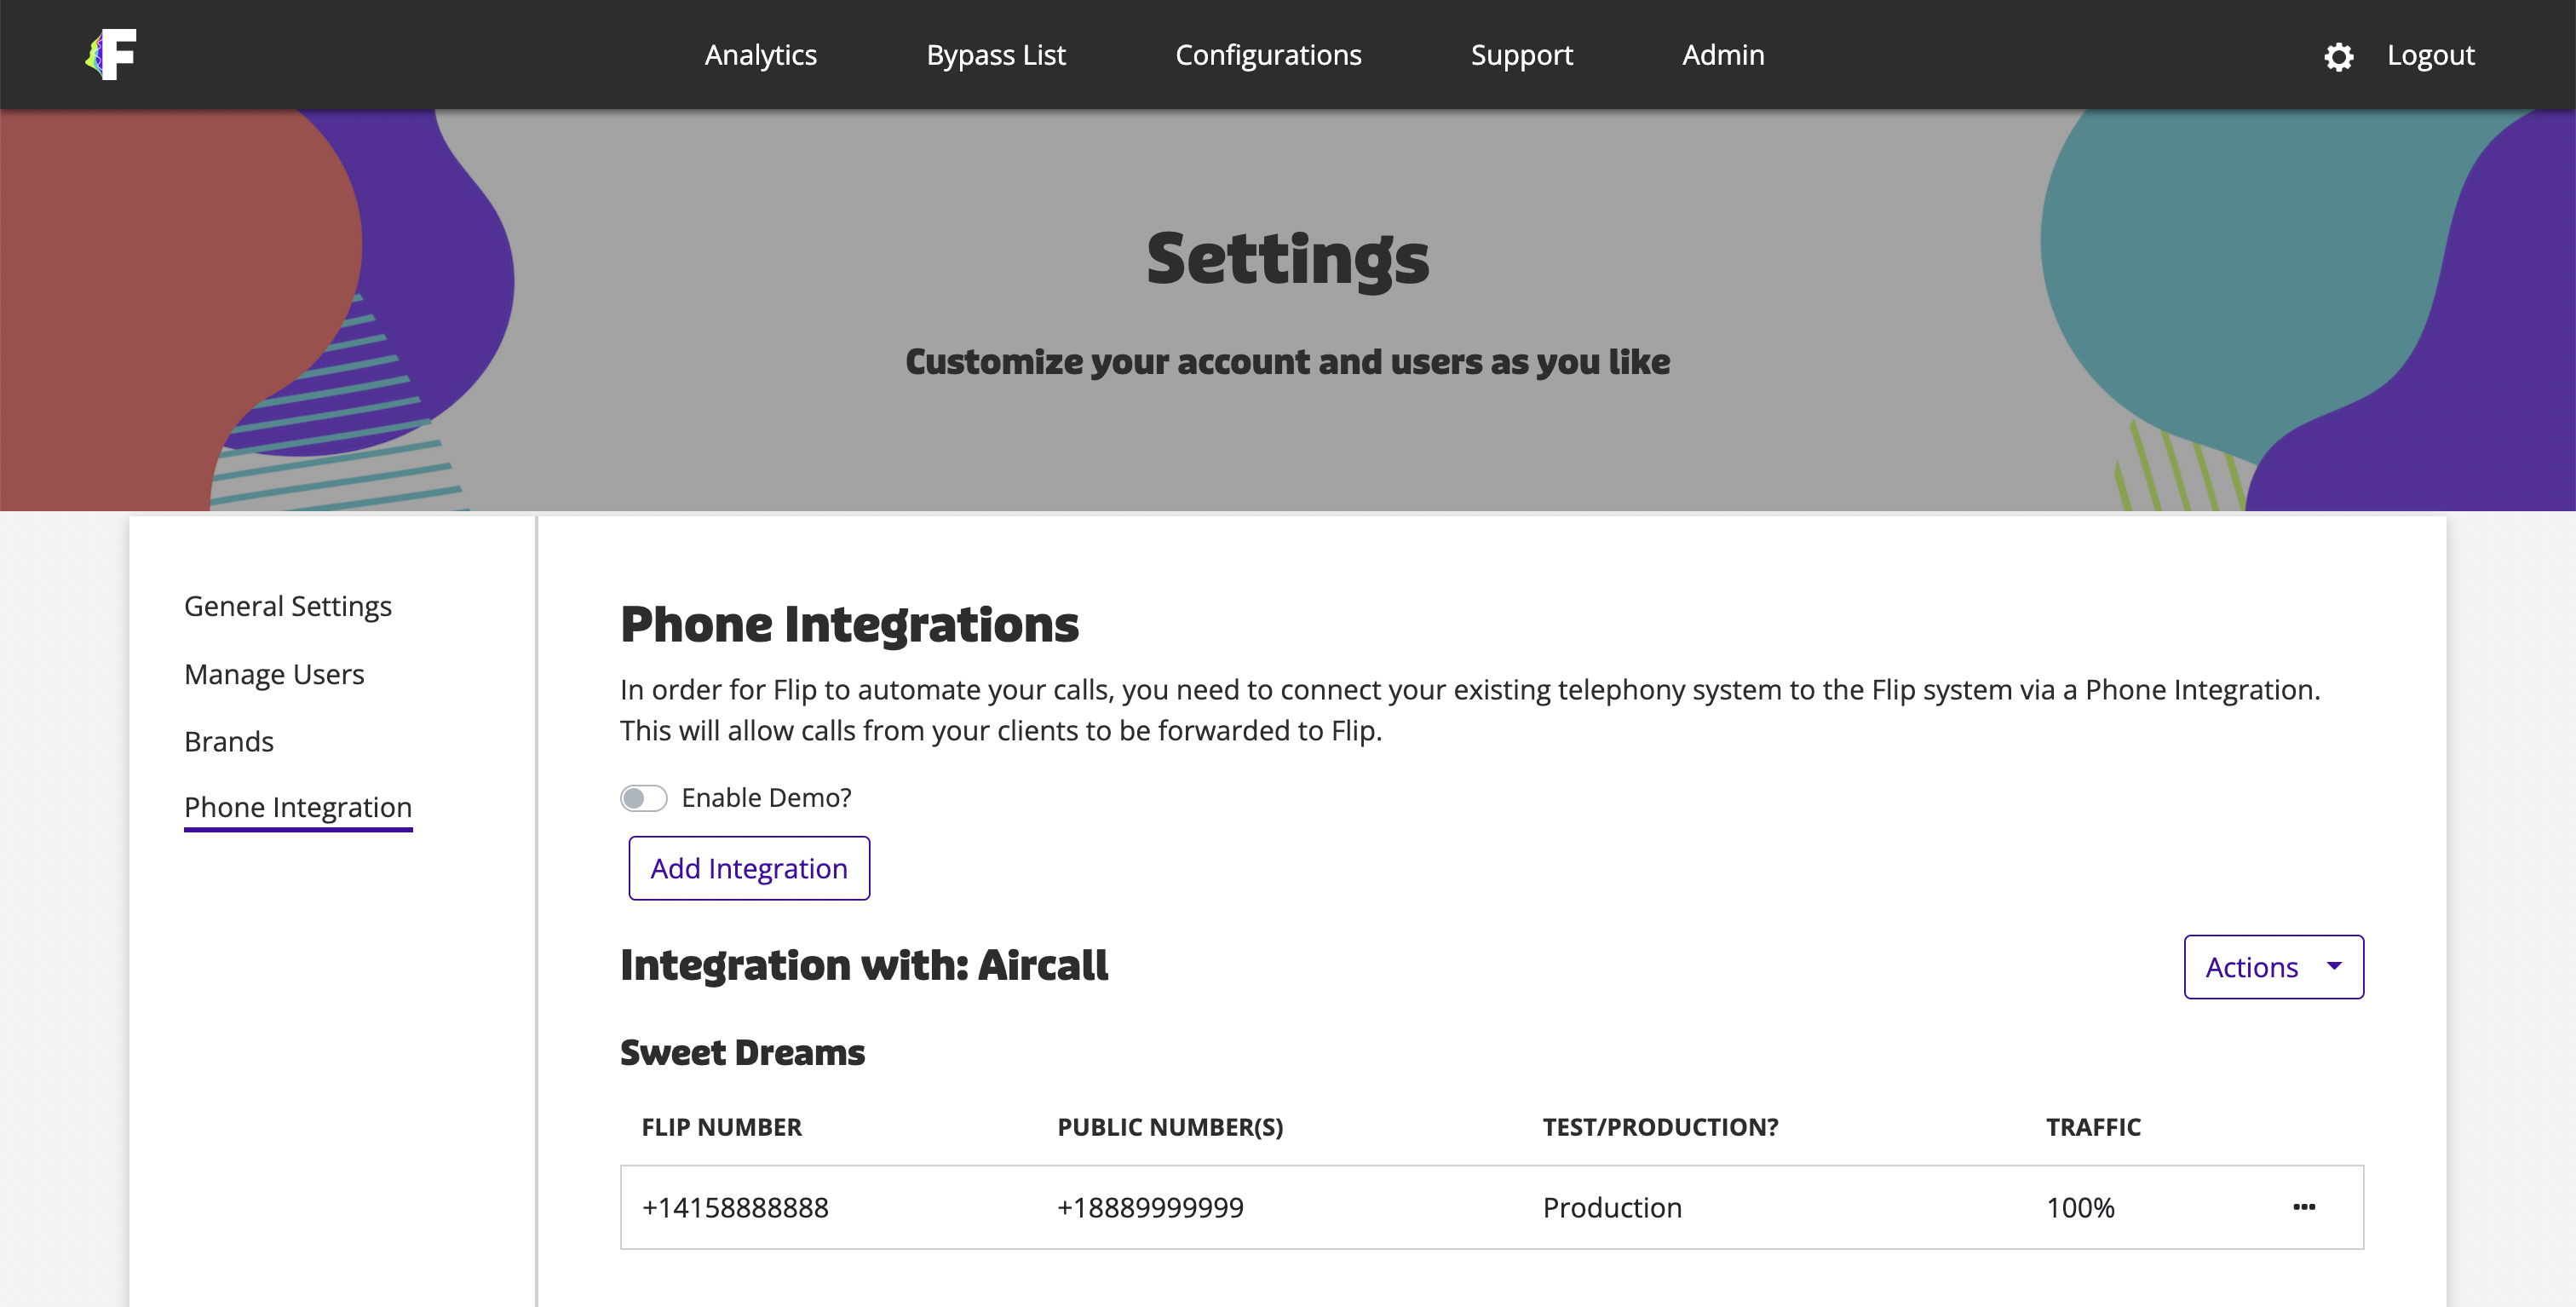Click the Production cell in the row
The width and height of the screenshot is (2576, 1307).
click(1612, 1207)
